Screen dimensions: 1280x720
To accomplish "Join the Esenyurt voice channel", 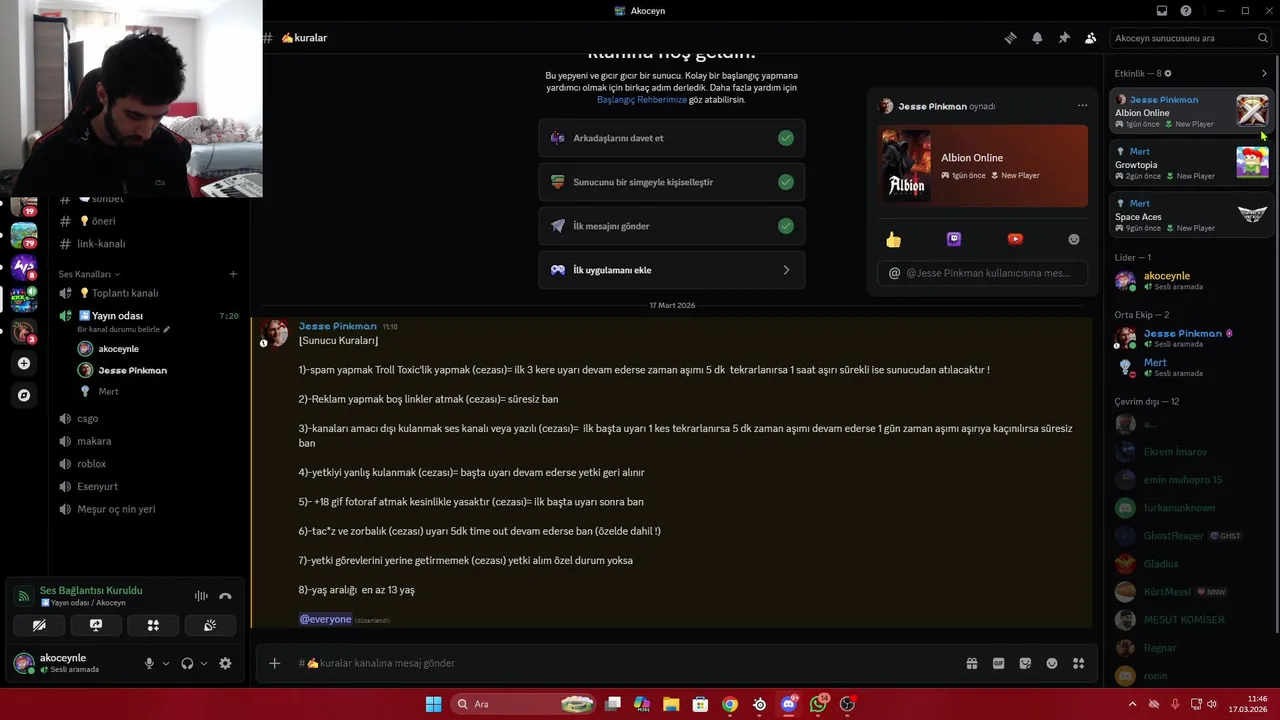I will pyautogui.click(x=148, y=486).
